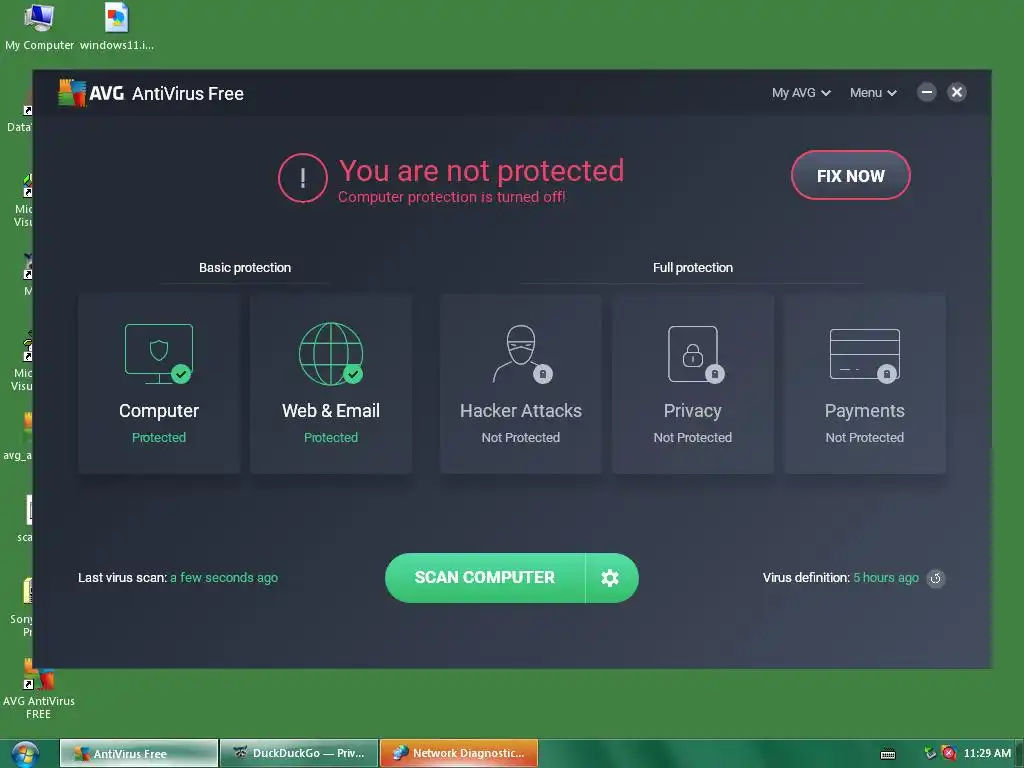
Task: Click the red AVG tray icon
Action: click(x=949, y=754)
